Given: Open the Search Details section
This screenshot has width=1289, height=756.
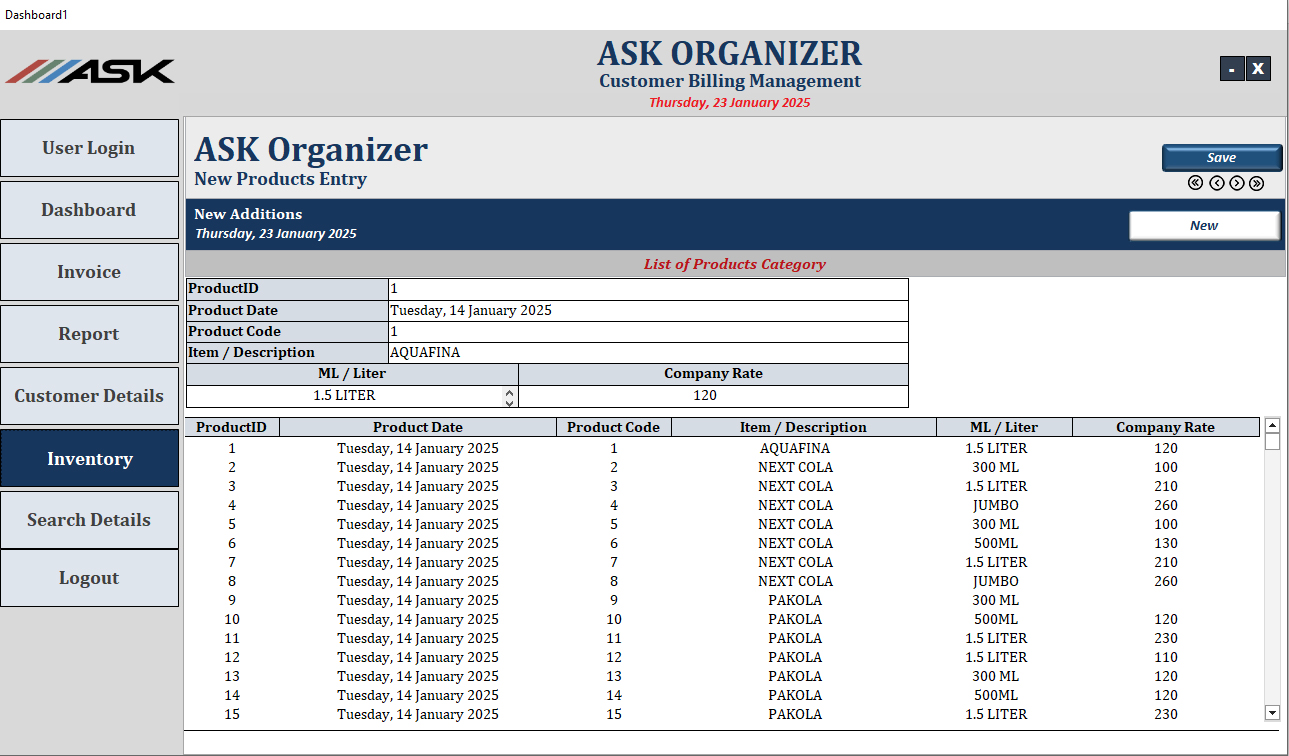Looking at the screenshot, I should (89, 520).
